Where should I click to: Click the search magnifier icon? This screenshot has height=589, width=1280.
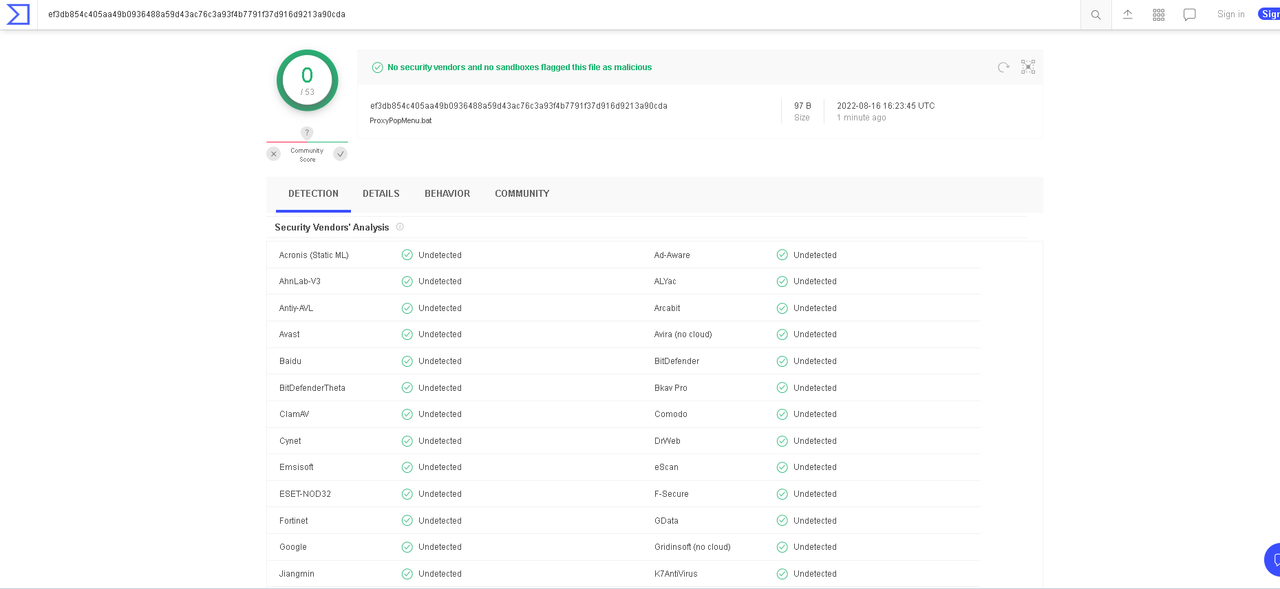(1096, 15)
